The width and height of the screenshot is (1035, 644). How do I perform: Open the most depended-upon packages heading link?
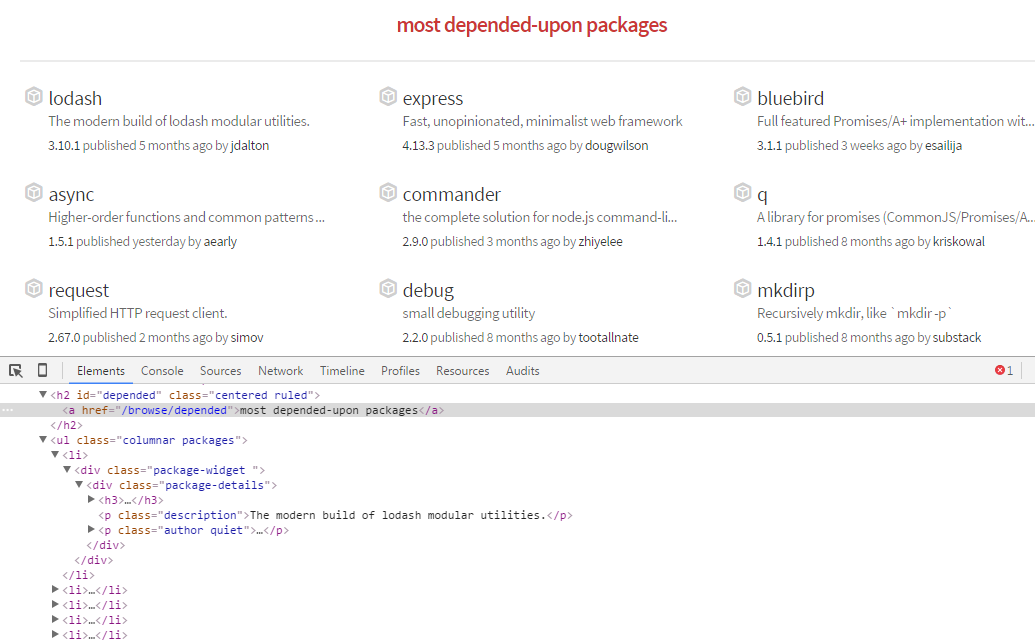532,24
